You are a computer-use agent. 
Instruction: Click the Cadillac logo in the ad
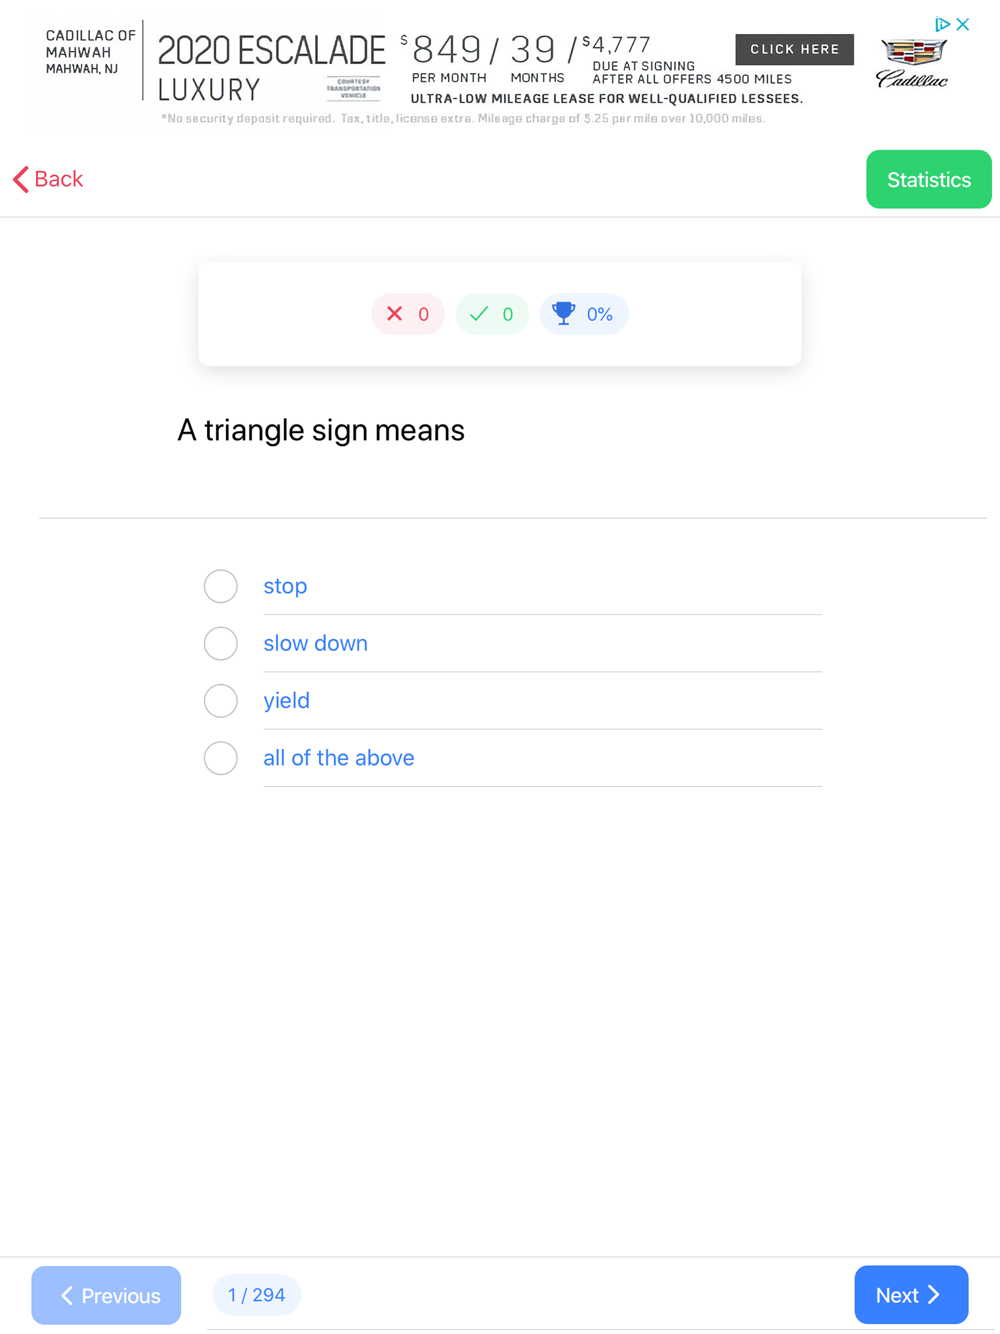[912, 62]
